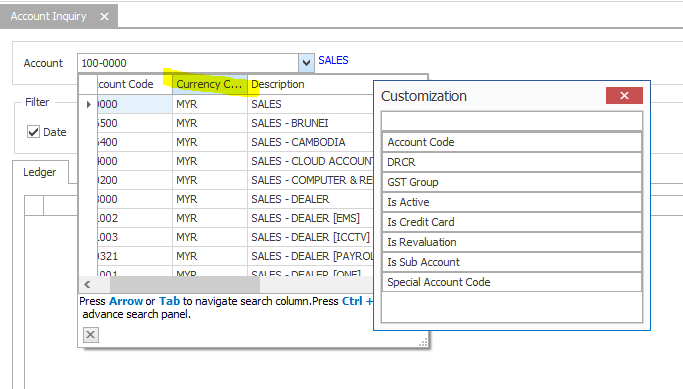
Task: Close the Account Inquiry tab
Action: 104,17
